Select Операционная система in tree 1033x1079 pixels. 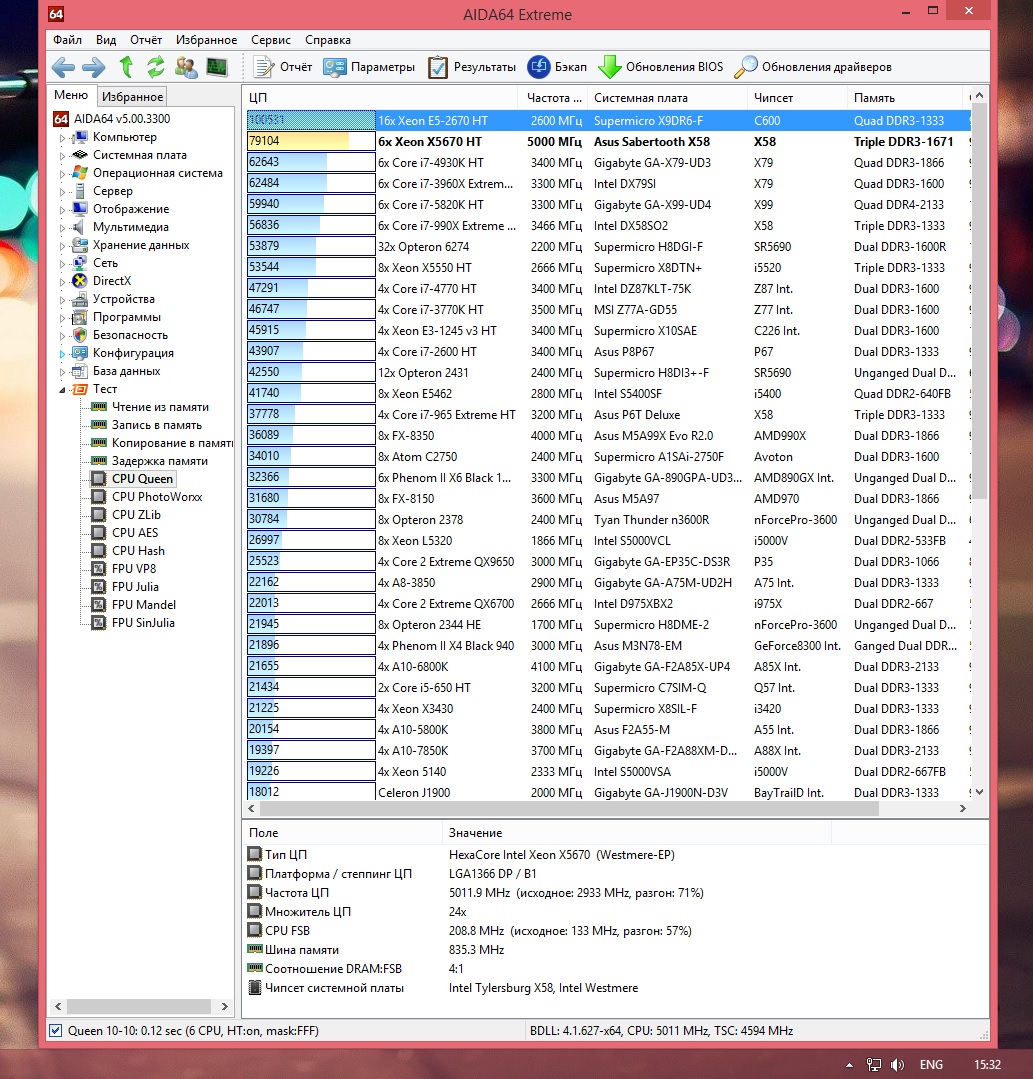coord(158,173)
